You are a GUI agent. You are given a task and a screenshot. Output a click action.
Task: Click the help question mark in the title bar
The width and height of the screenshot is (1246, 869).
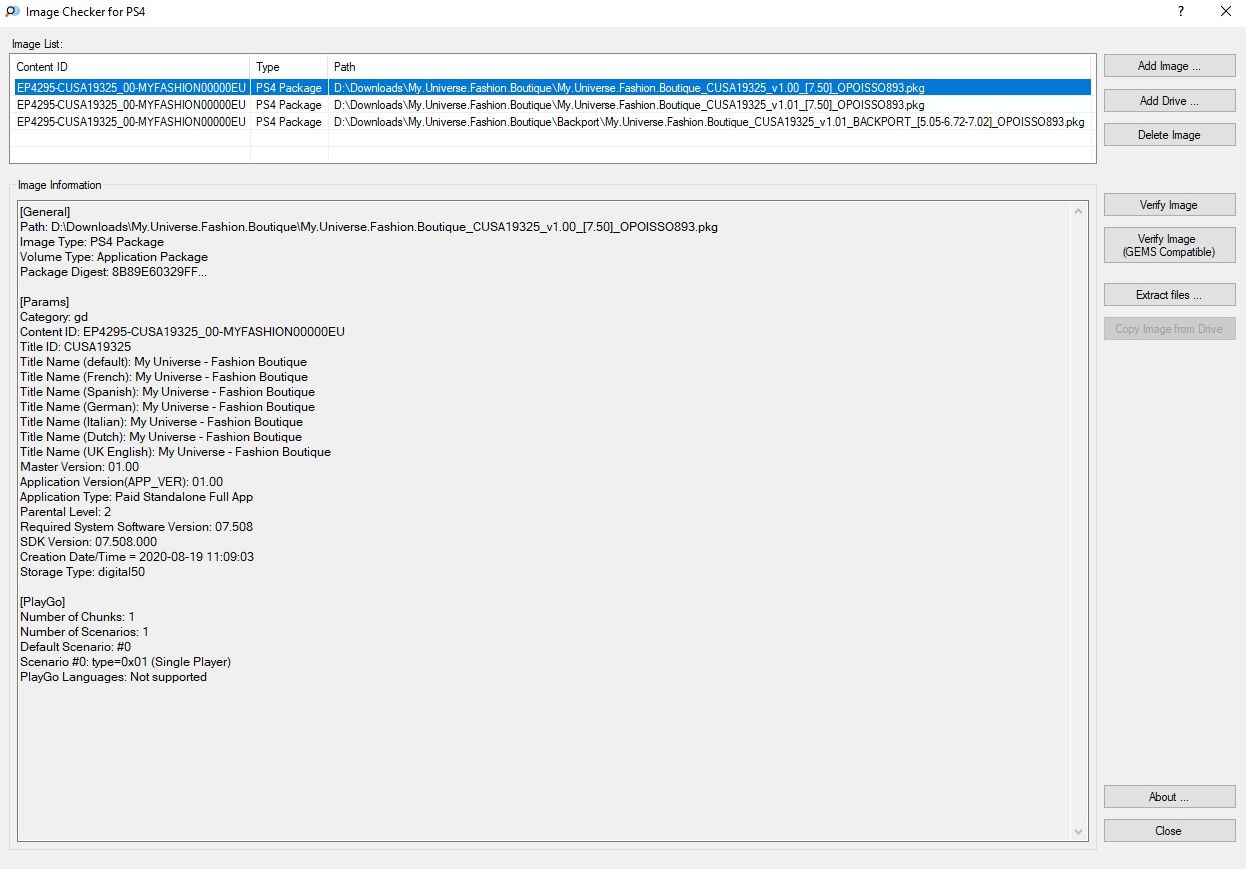pos(1181,12)
